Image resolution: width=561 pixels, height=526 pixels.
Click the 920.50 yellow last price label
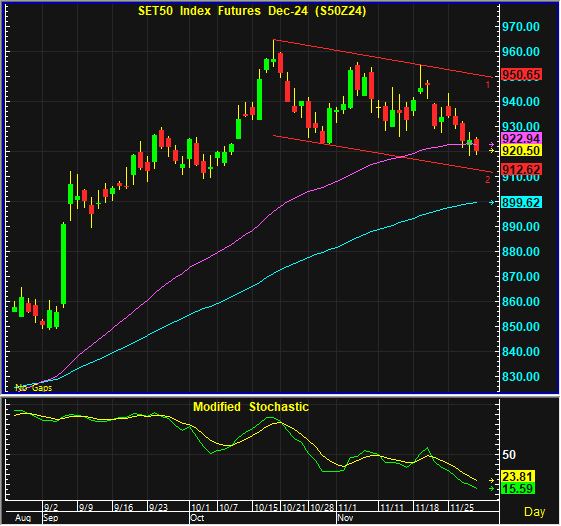(x=521, y=151)
